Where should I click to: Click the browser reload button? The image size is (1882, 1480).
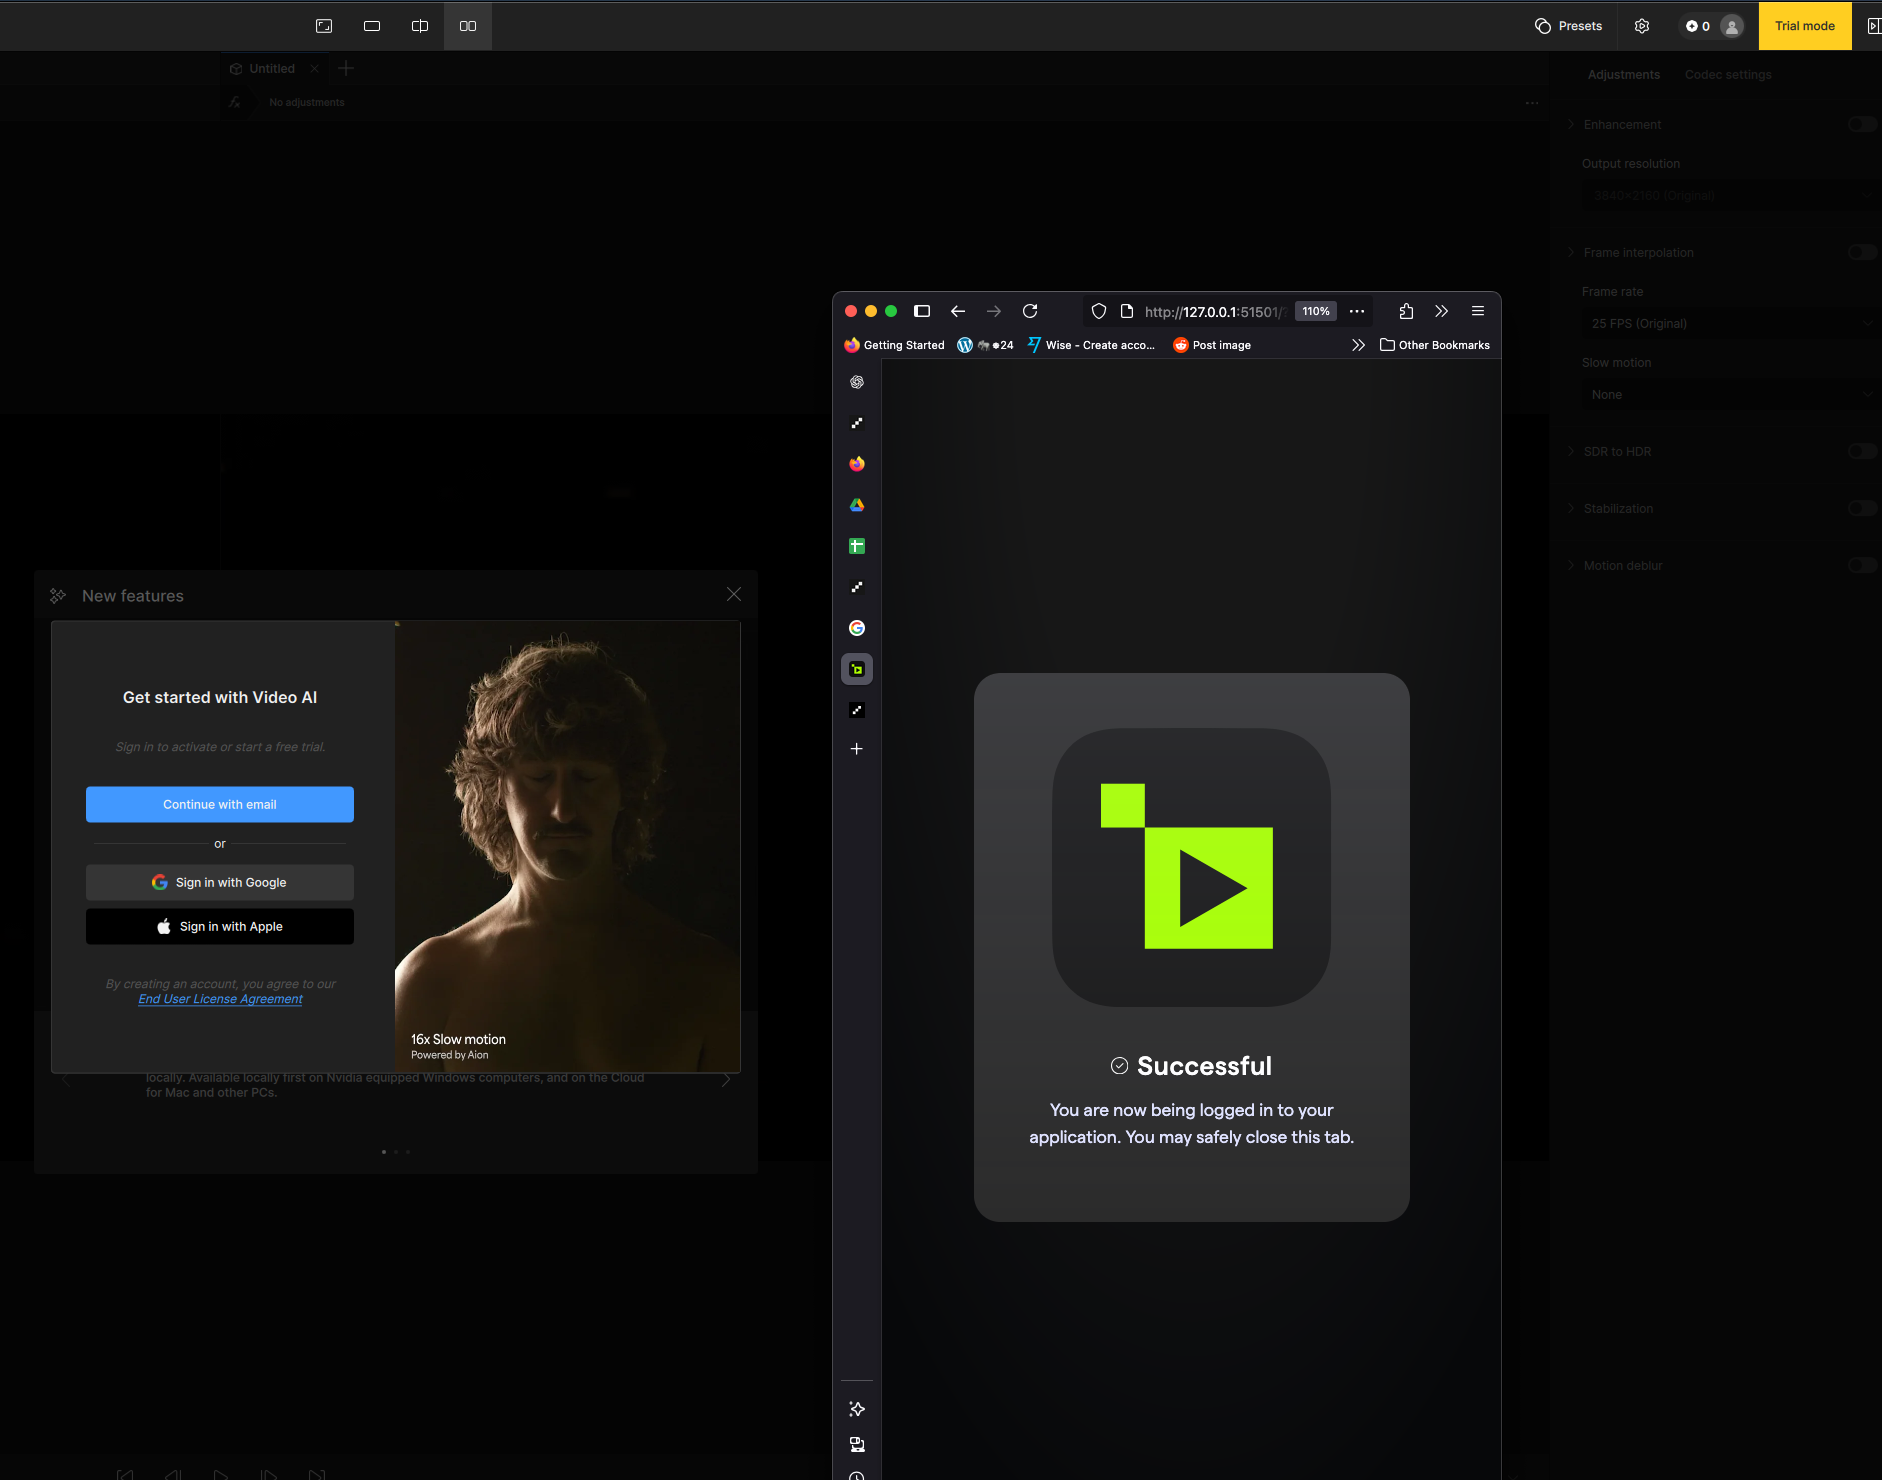(1030, 311)
